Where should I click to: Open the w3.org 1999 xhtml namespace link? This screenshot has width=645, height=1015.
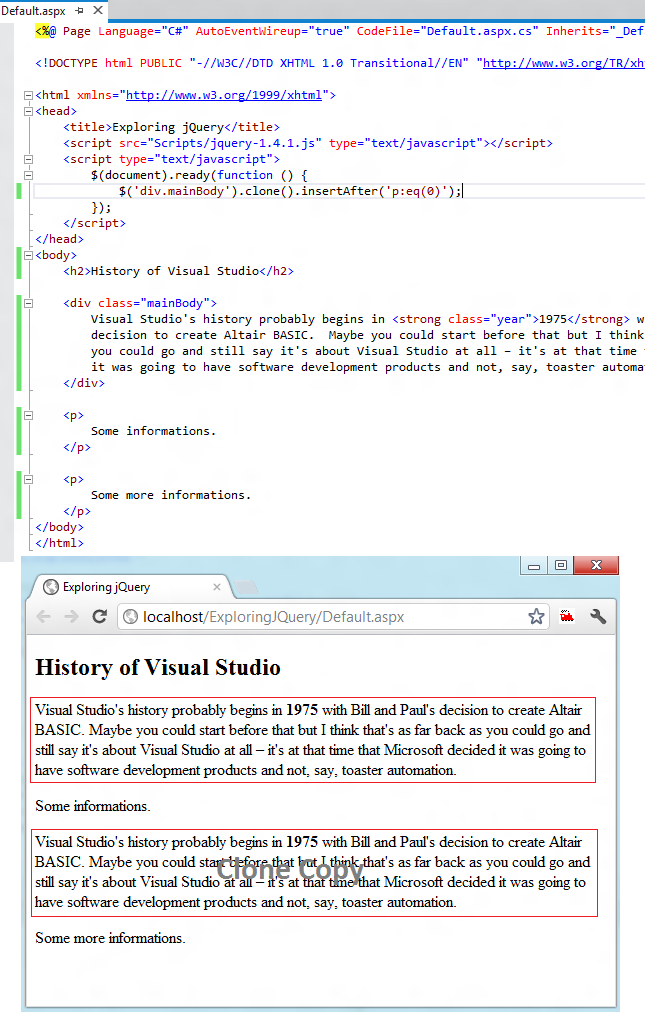tap(223, 95)
